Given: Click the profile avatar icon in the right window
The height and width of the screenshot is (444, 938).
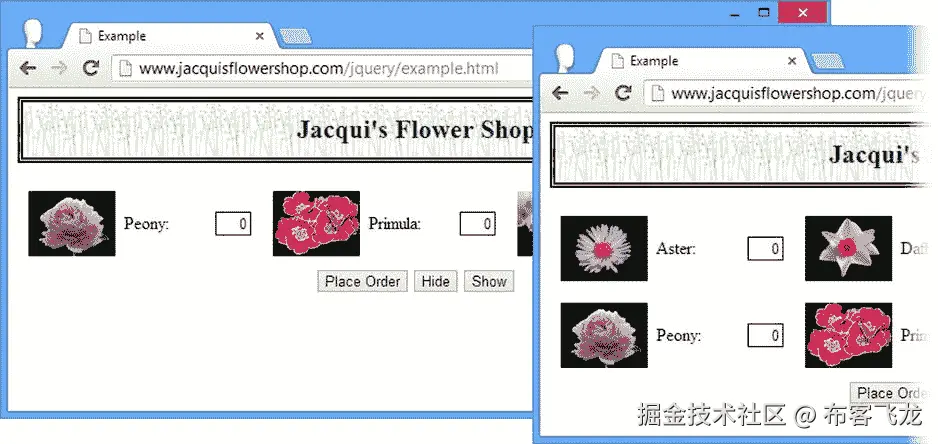Looking at the screenshot, I should tap(564, 59).
